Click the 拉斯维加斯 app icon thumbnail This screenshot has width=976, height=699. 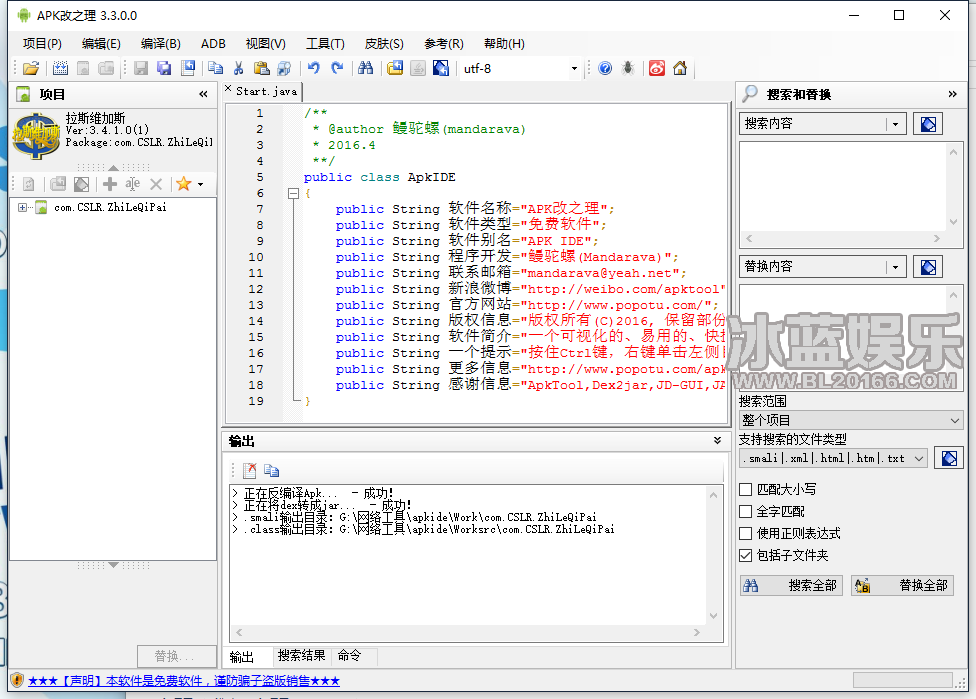36,134
